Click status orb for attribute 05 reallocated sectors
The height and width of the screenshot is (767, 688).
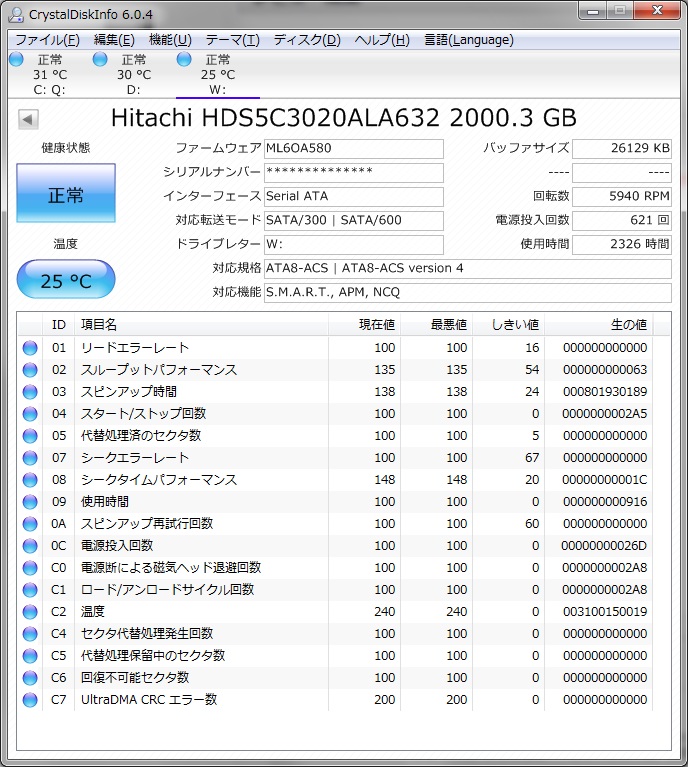[30, 436]
